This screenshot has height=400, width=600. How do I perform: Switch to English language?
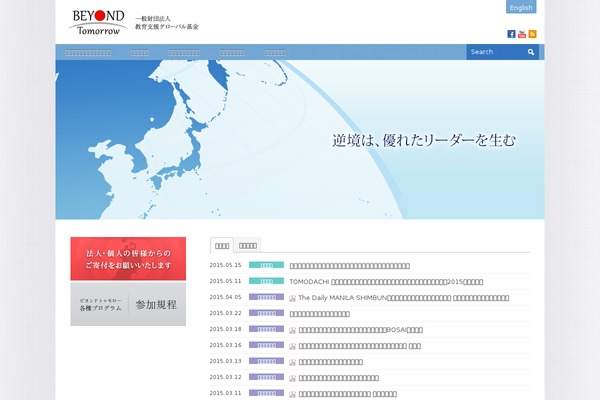pos(521,7)
